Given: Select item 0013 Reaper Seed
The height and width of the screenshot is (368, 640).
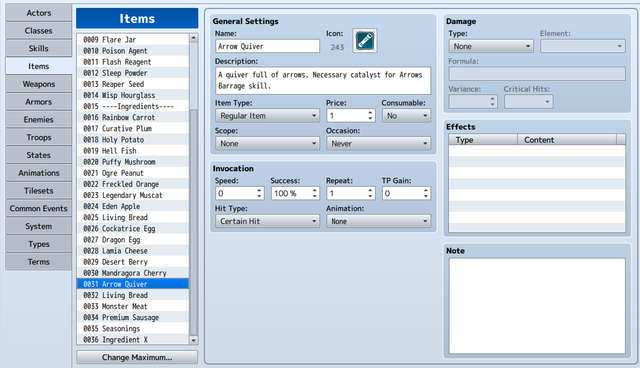Looking at the screenshot, I should 133,84.
